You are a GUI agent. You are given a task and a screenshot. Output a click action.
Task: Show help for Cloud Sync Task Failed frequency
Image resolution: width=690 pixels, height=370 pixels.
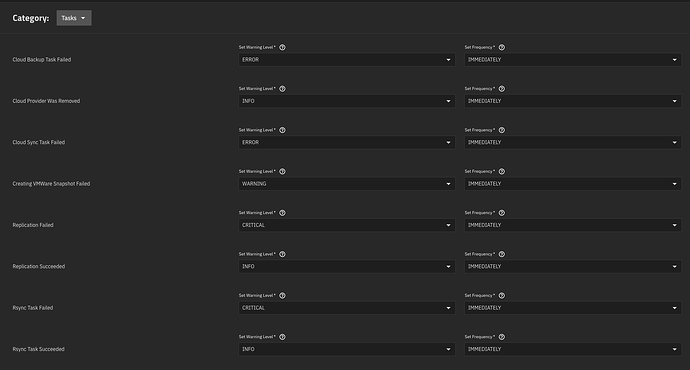(x=502, y=130)
